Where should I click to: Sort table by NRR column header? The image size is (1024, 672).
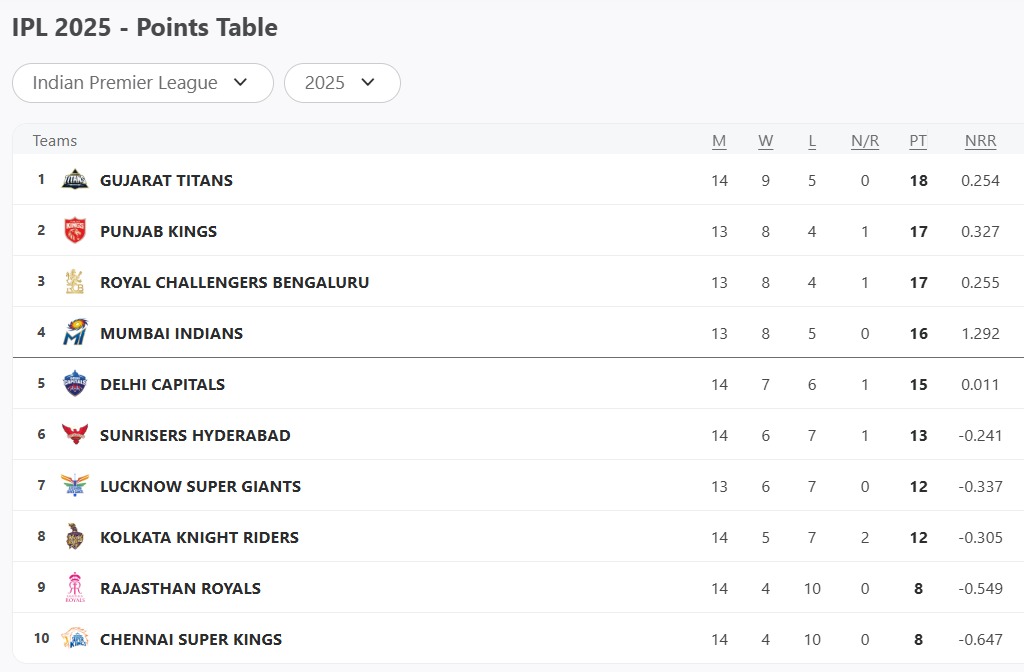click(980, 141)
